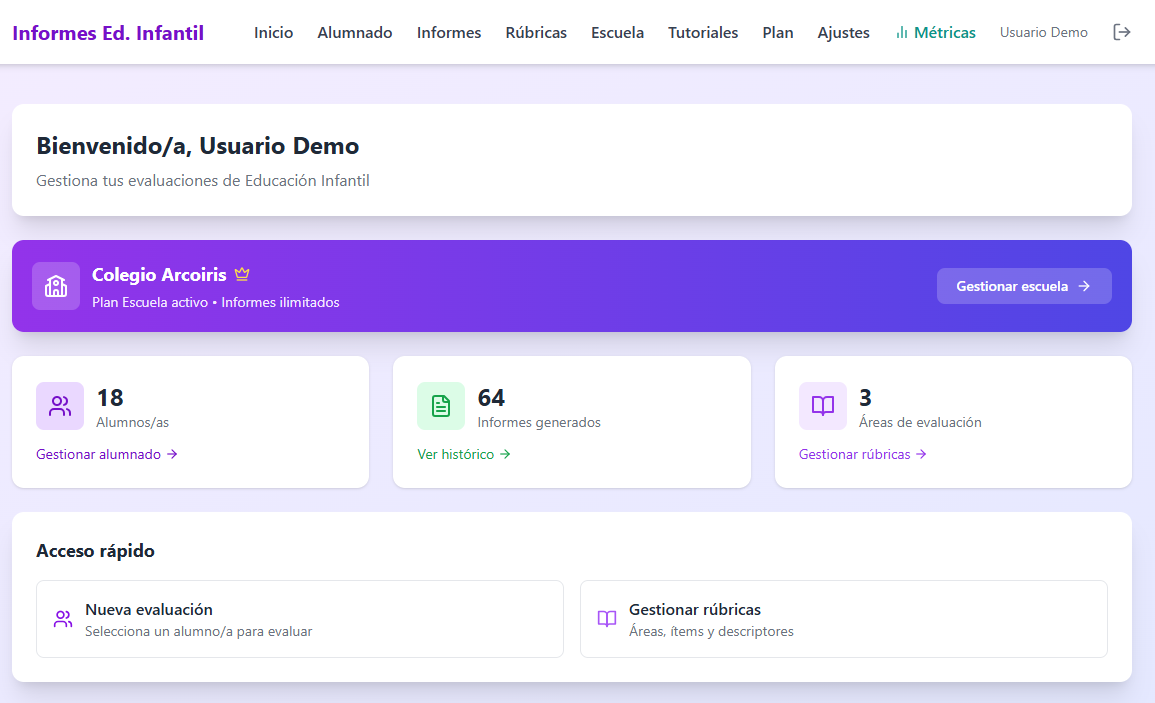The width and height of the screenshot is (1155, 703).
Task: Open the Métricas section with chart icon
Action: tap(935, 32)
